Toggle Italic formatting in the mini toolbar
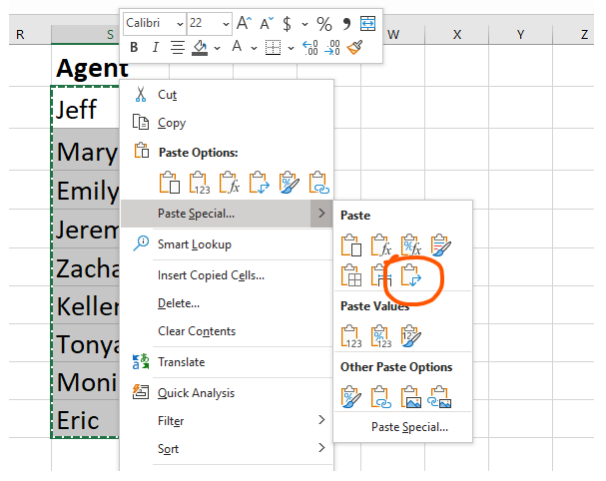606x481 pixels. [x=155, y=47]
